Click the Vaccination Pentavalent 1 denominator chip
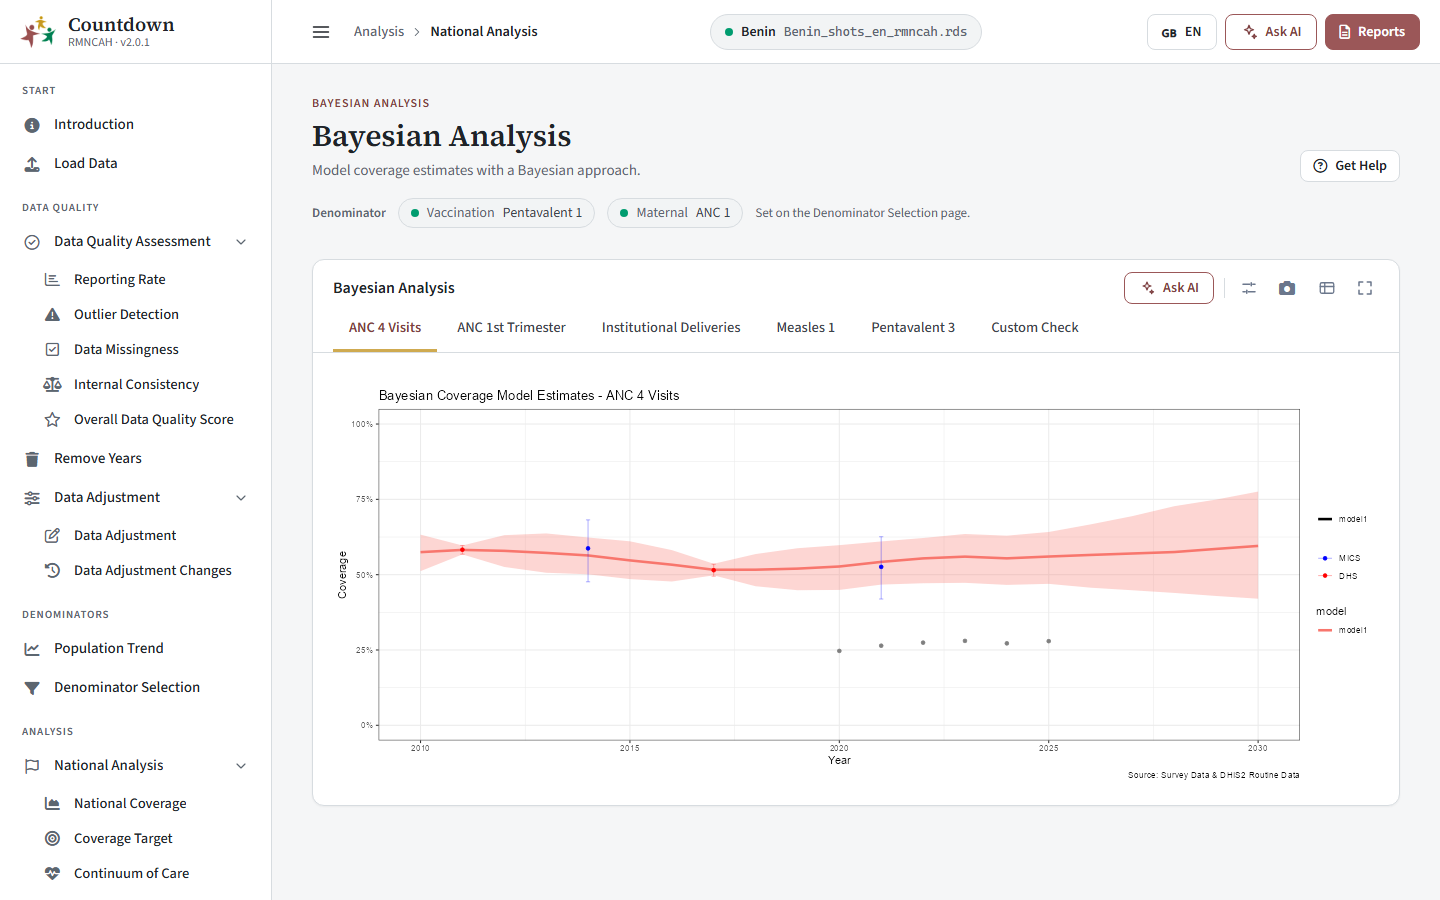This screenshot has width=1440, height=900. point(496,213)
